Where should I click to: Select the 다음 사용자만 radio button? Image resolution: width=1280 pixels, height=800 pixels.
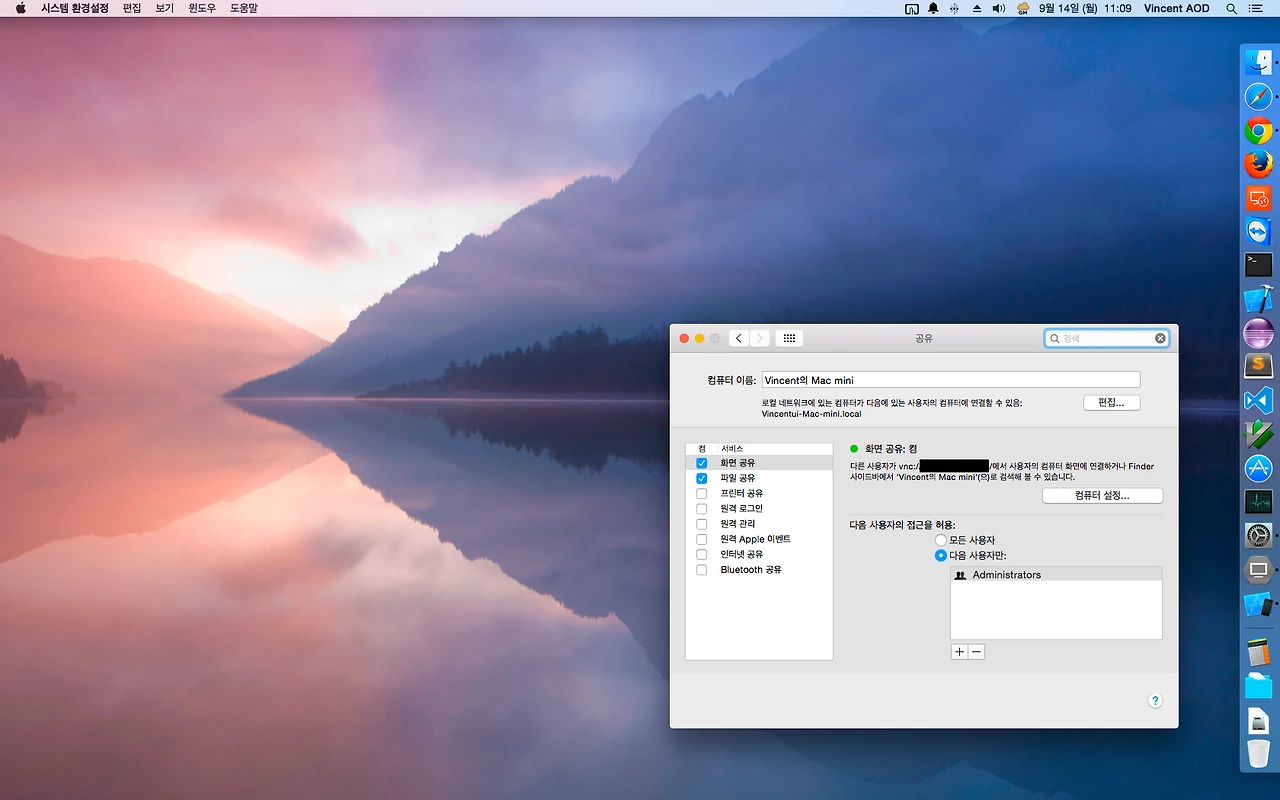[x=941, y=555]
